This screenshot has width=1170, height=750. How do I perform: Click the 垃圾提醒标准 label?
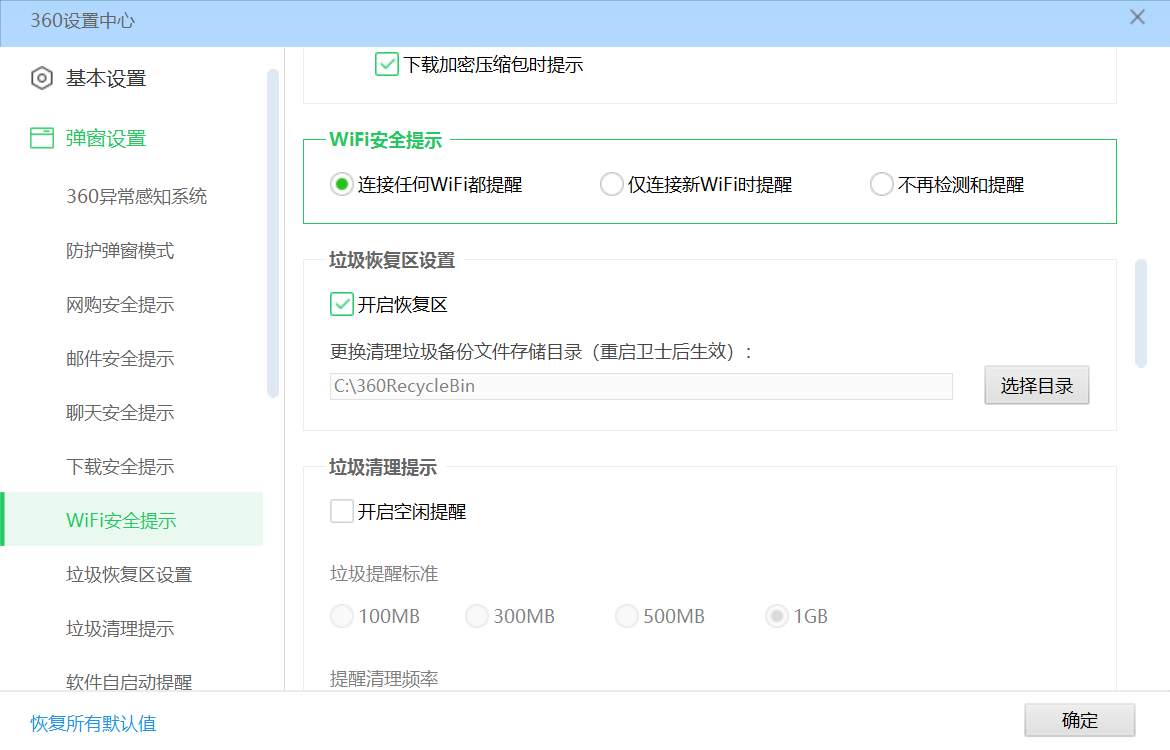[x=384, y=573]
